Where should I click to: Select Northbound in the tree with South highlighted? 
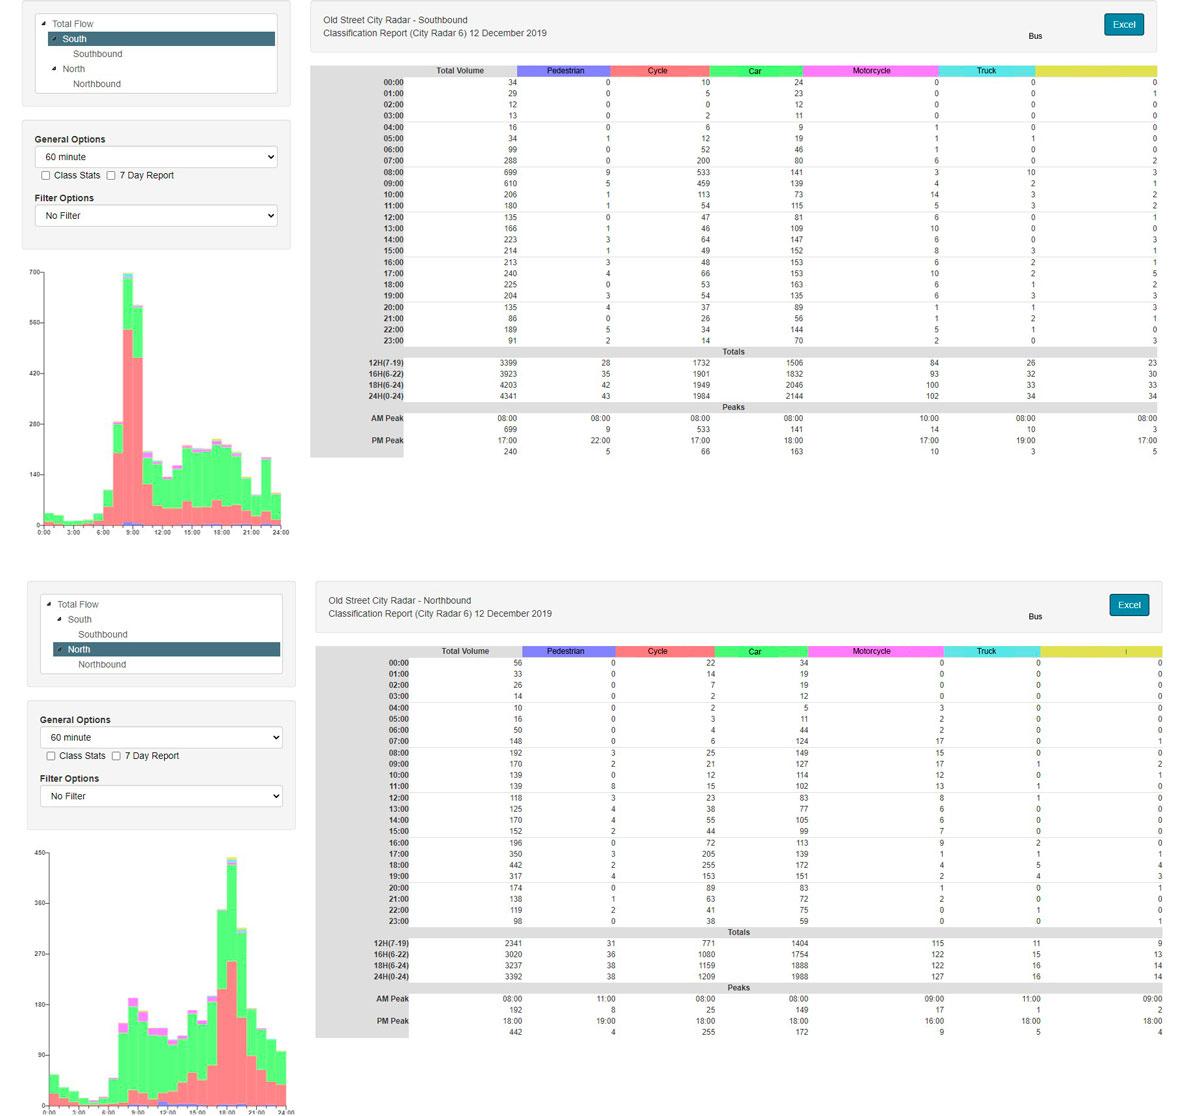97,84
